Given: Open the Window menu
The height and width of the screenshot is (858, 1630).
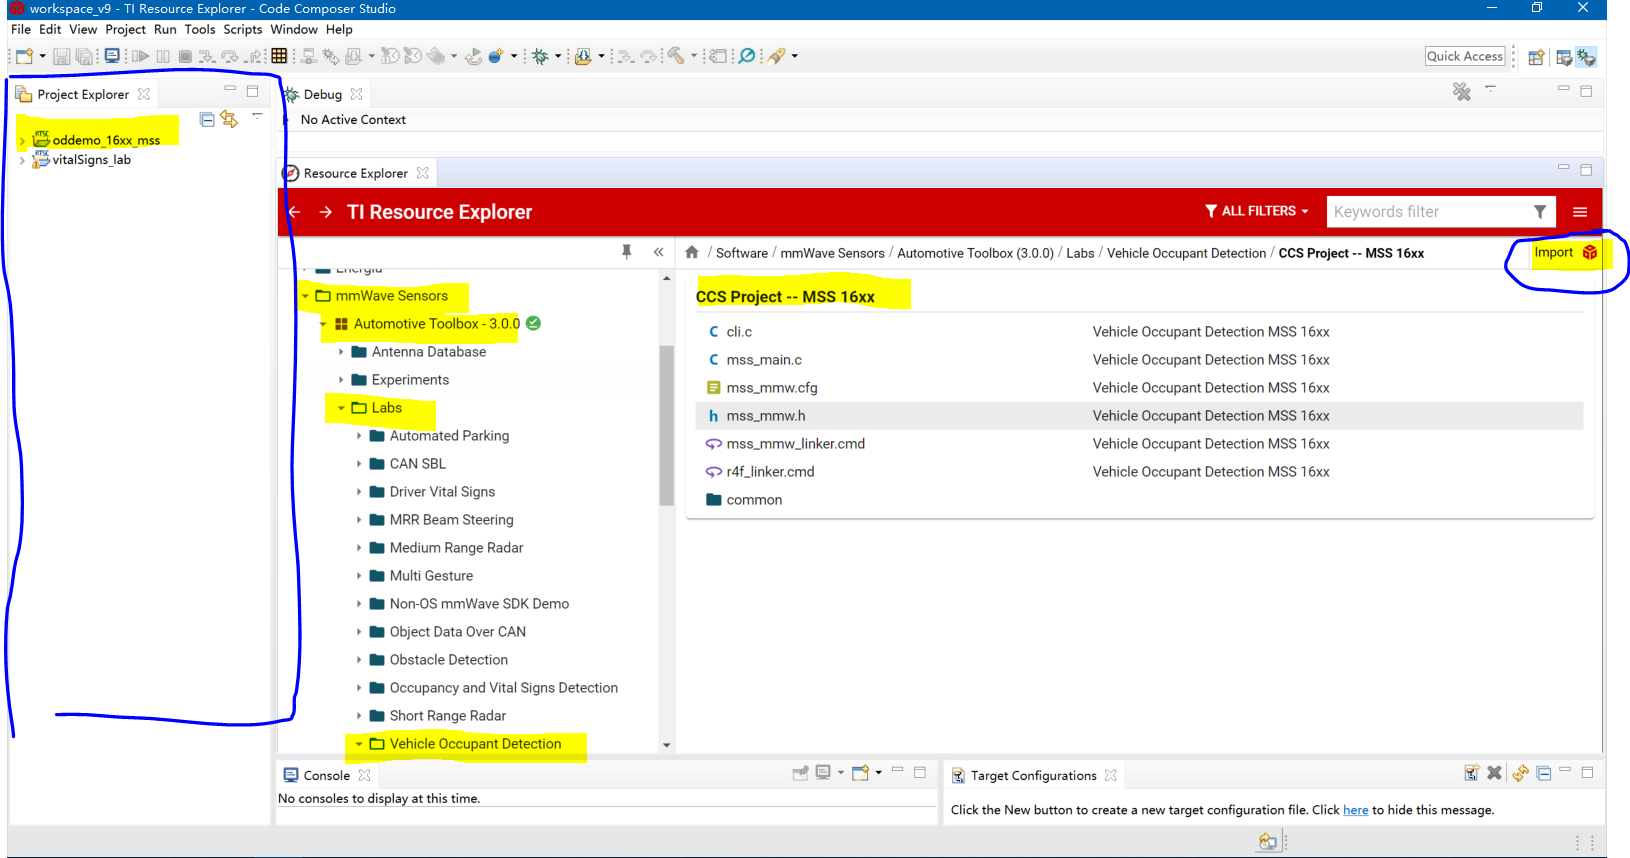Looking at the screenshot, I should click(x=294, y=29).
